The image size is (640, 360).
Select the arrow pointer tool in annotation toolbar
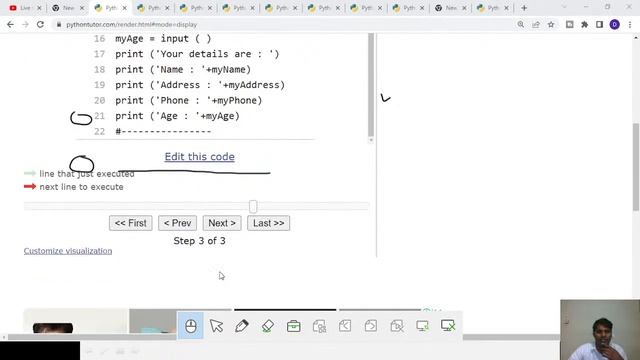click(x=216, y=326)
